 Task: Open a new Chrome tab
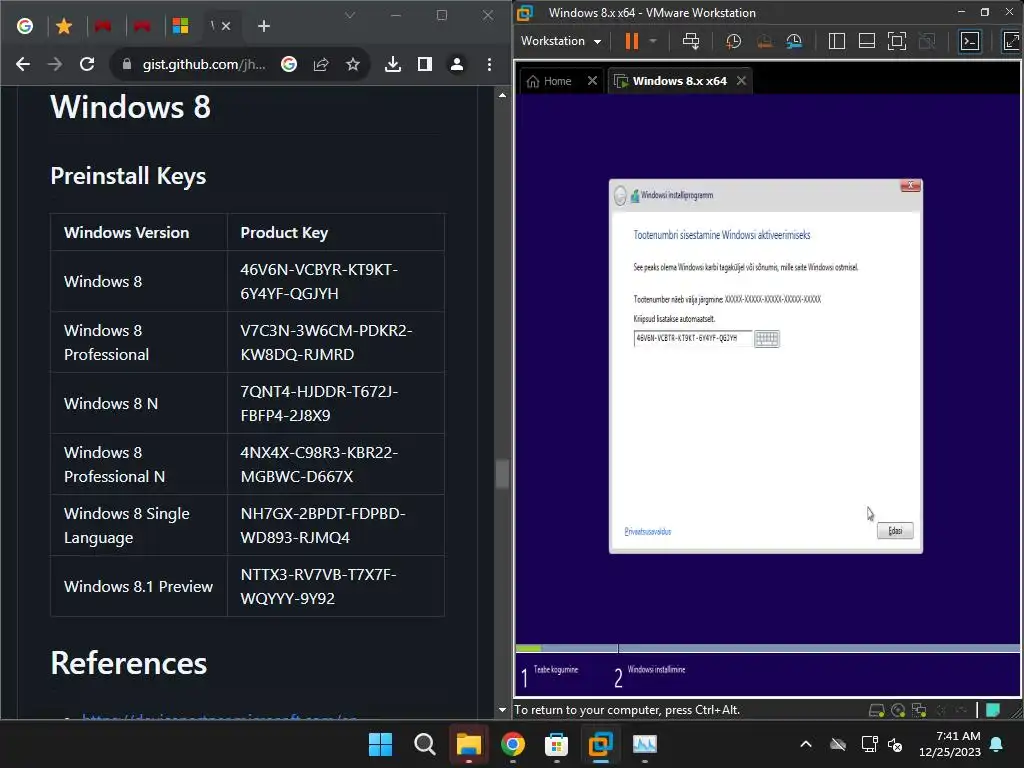click(x=264, y=26)
